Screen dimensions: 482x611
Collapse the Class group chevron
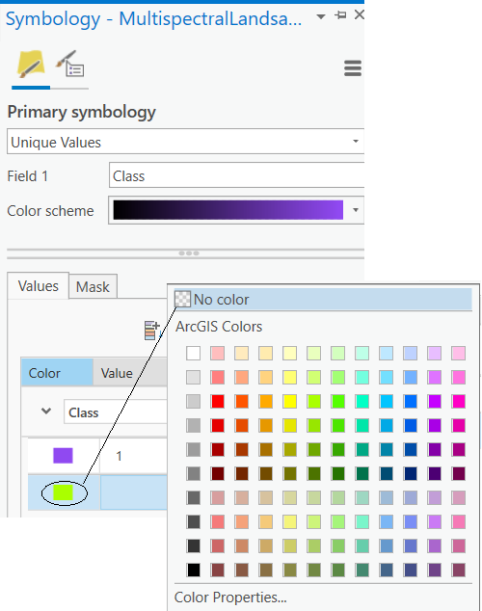[46, 411]
